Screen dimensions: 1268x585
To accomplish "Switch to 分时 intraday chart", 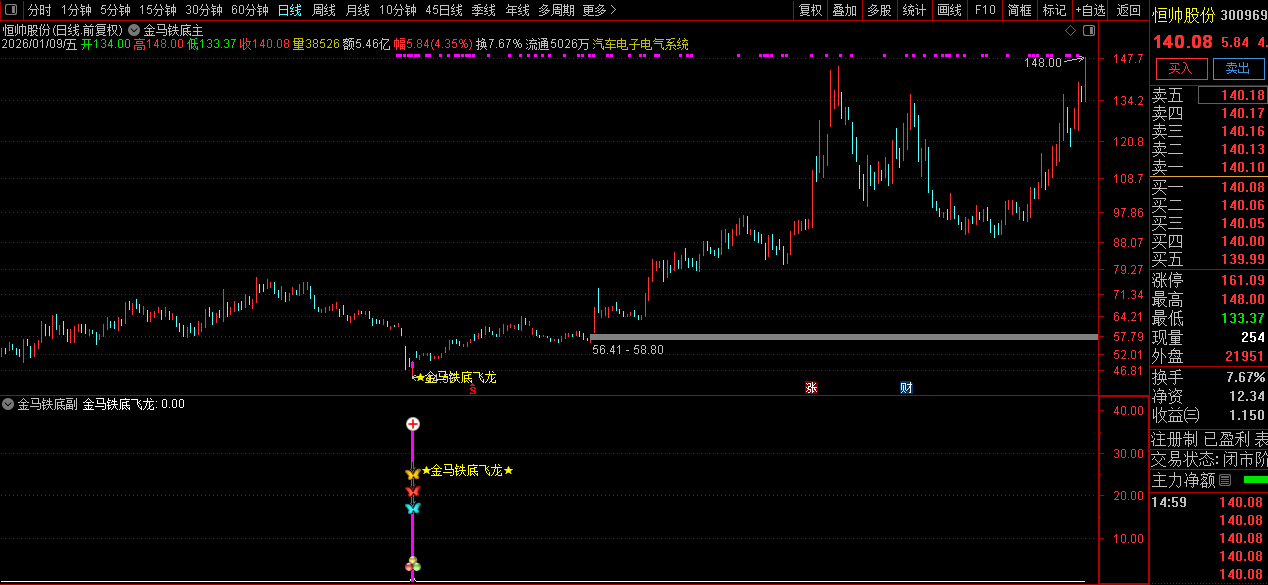I will [x=40, y=10].
